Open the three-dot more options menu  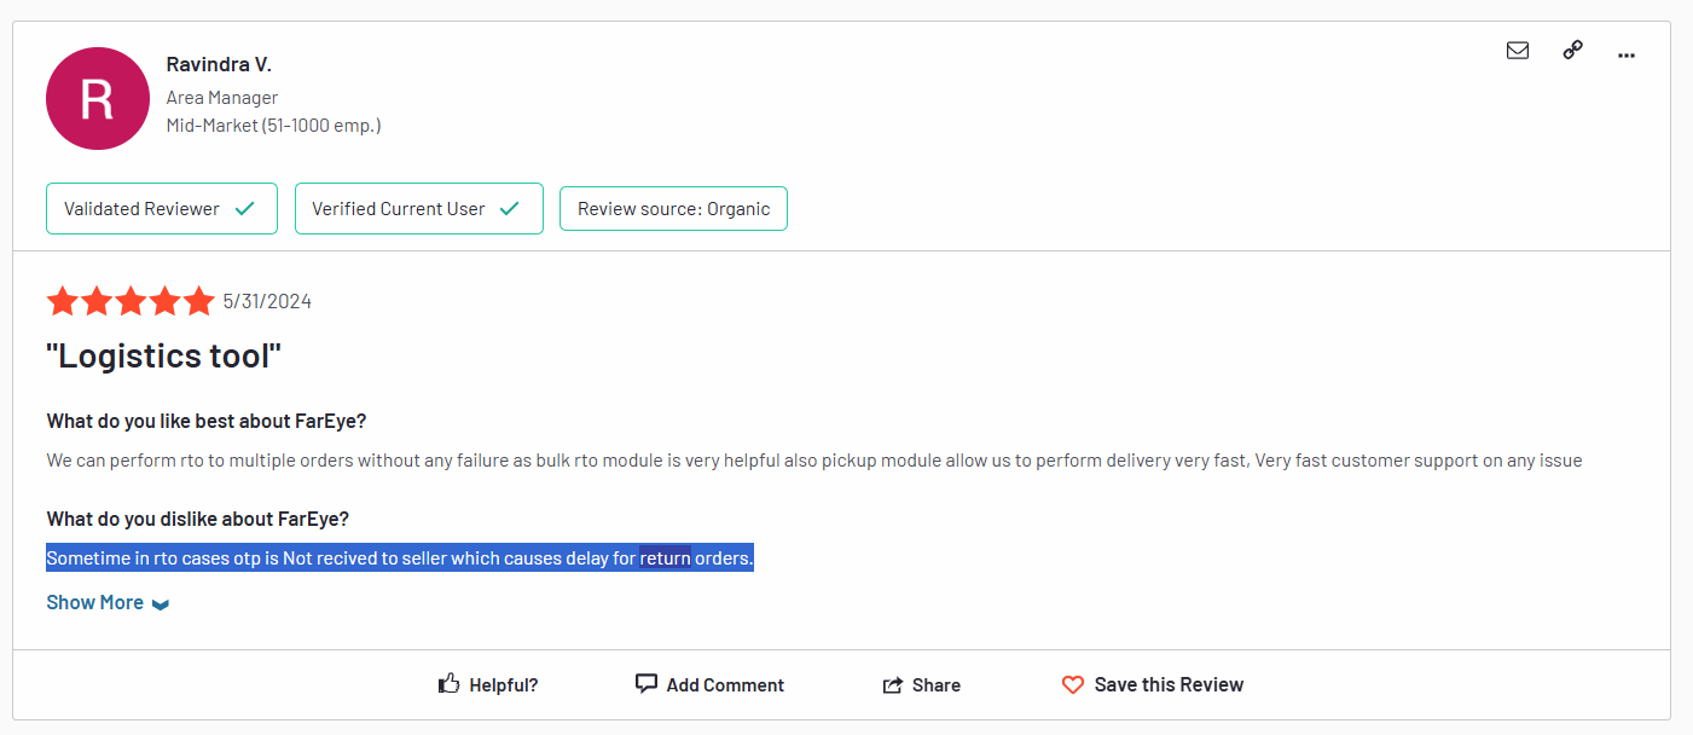pyautogui.click(x=1626, y=55)
